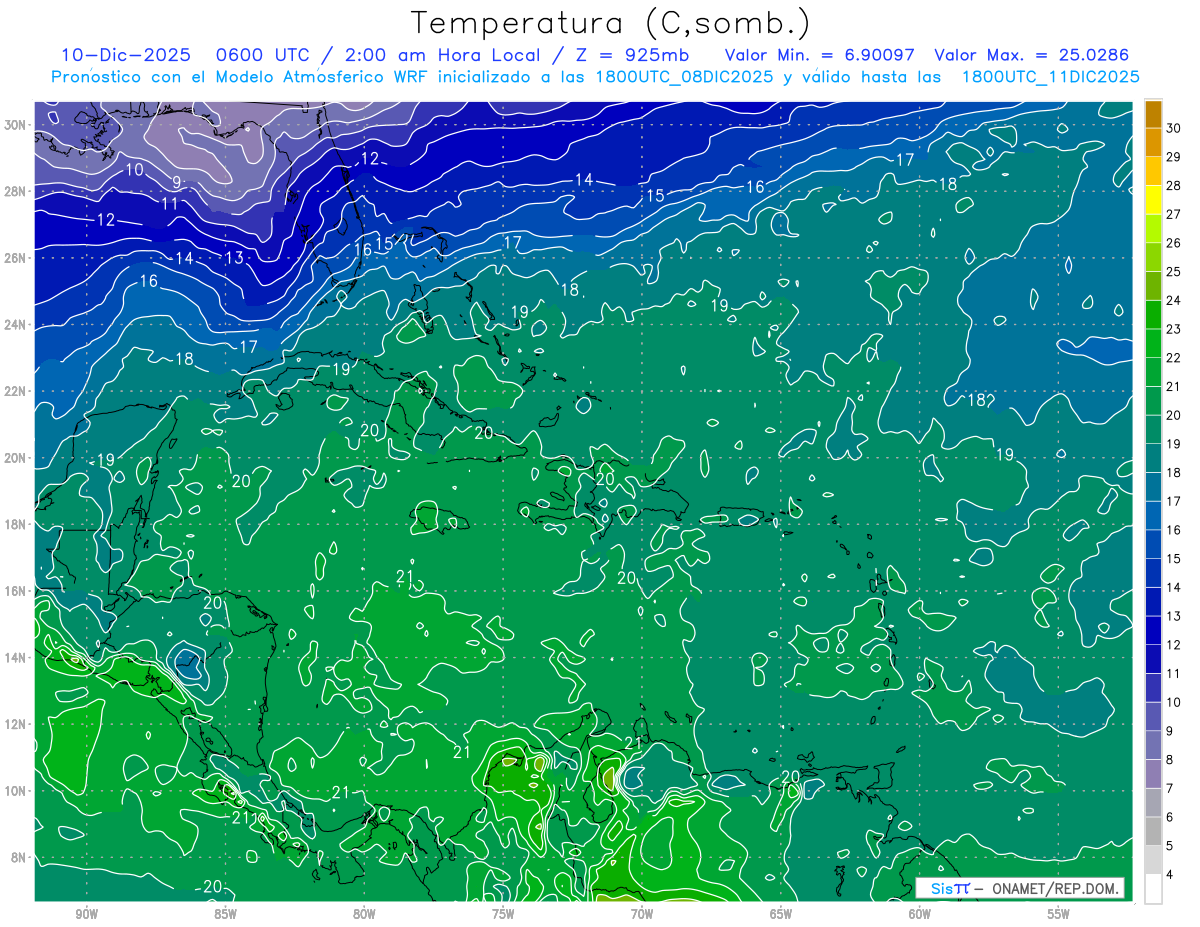Click the 12N latitude axis label
The height and width of the screenshot is (927, 1200).
pyautogui.click(x=16, y=724)
